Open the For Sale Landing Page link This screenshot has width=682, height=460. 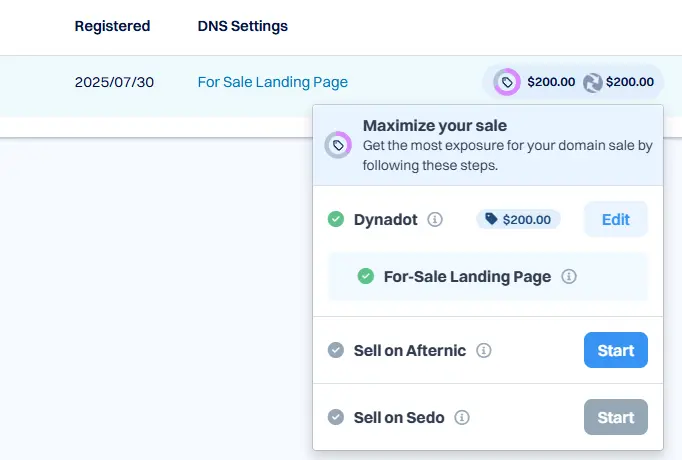pos(273,82)
